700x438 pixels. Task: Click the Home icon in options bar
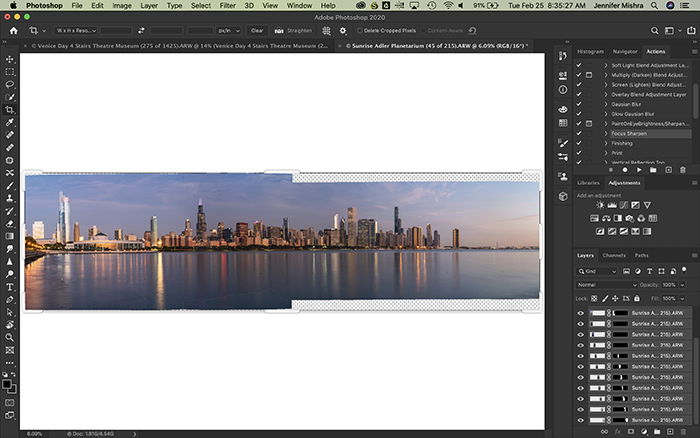coord(14,31)
